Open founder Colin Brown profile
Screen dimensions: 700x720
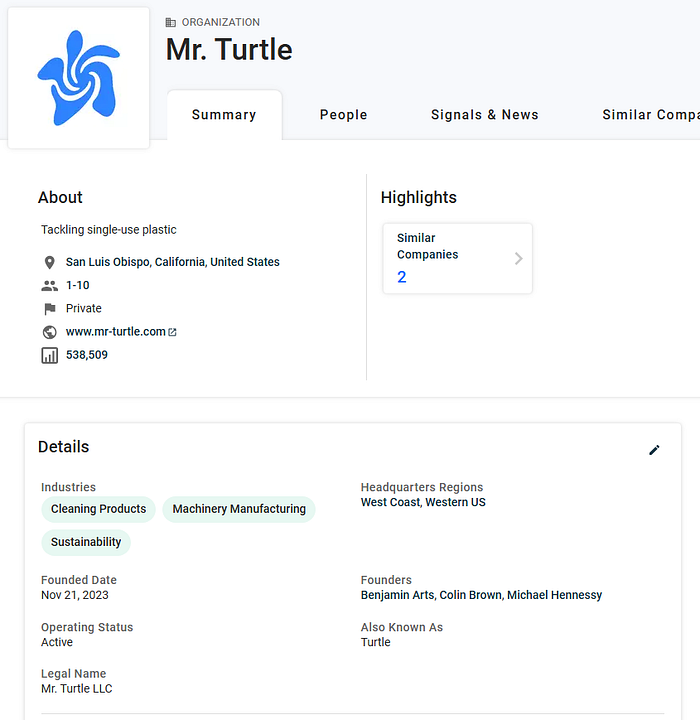[x=470, y=595]
